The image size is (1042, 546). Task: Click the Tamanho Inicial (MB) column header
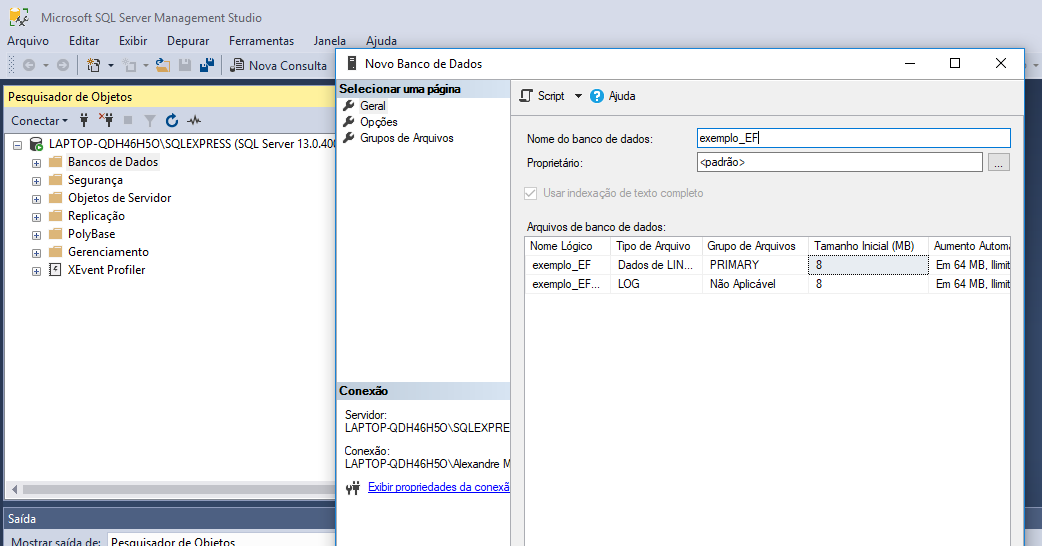click(x=868, y=246)
